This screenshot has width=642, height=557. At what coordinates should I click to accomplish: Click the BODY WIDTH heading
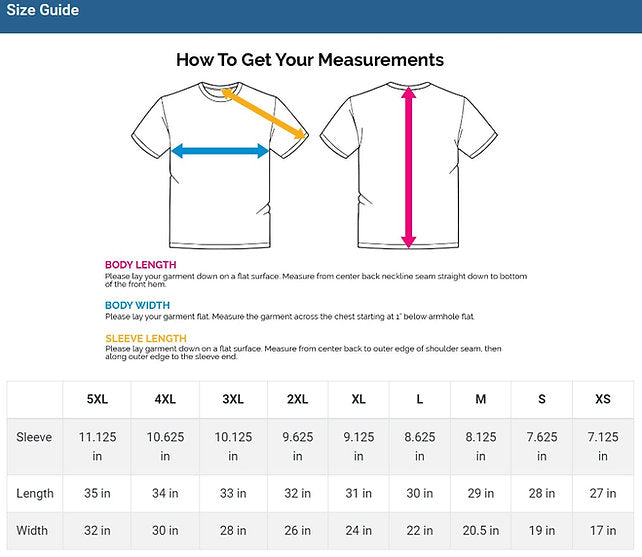[x=137, y=305]
